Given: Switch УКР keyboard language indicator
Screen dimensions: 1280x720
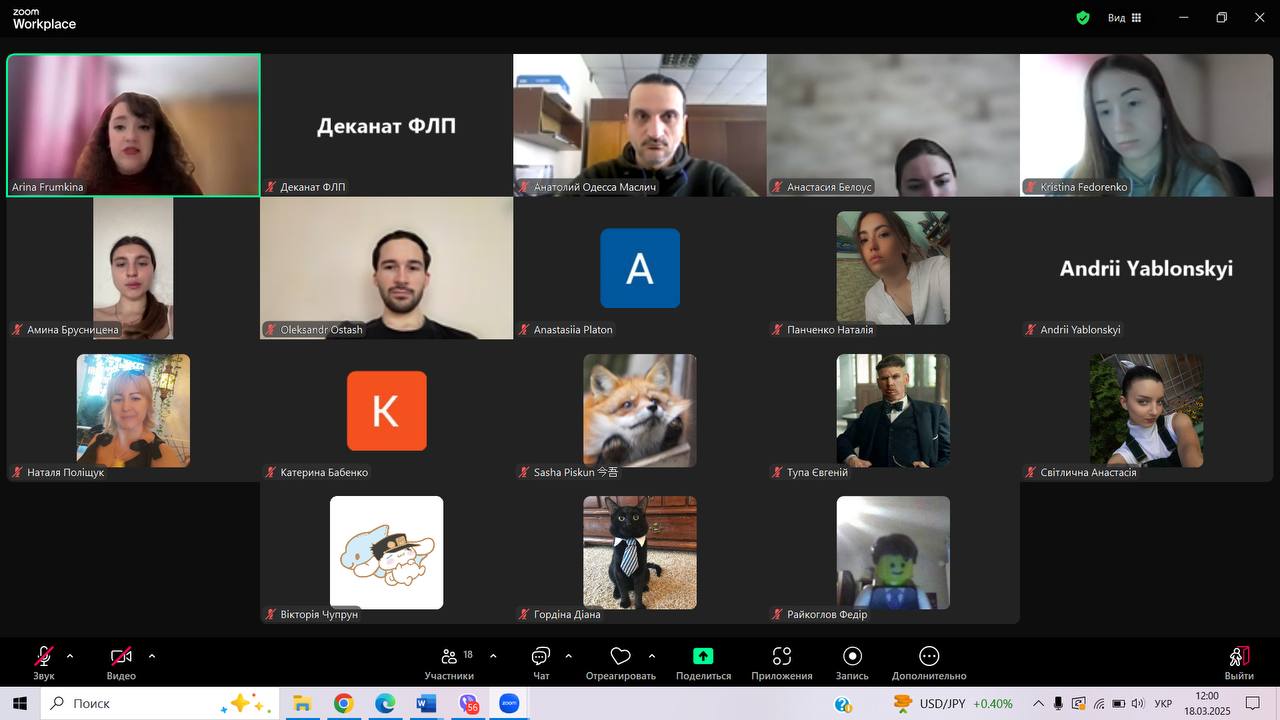Looking at the screenshot, I should point(1163,704).
